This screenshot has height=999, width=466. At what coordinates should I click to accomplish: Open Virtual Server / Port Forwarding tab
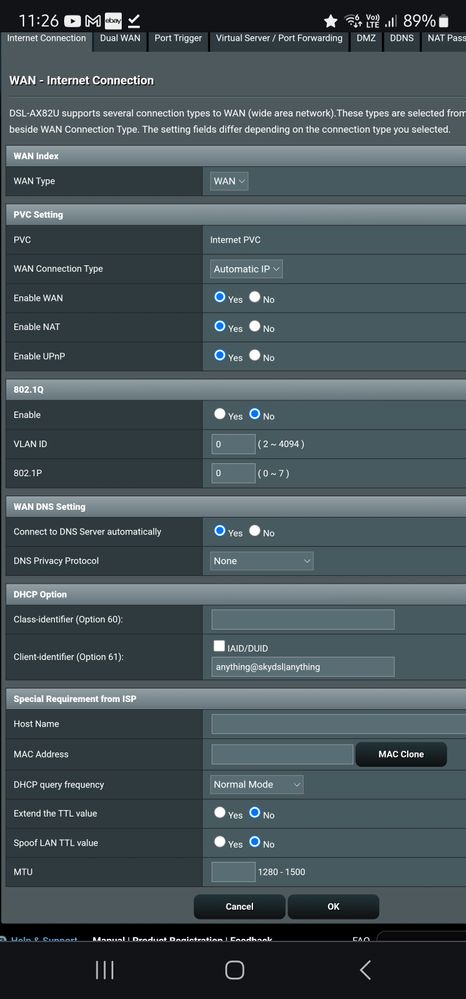tap(279, 39)
